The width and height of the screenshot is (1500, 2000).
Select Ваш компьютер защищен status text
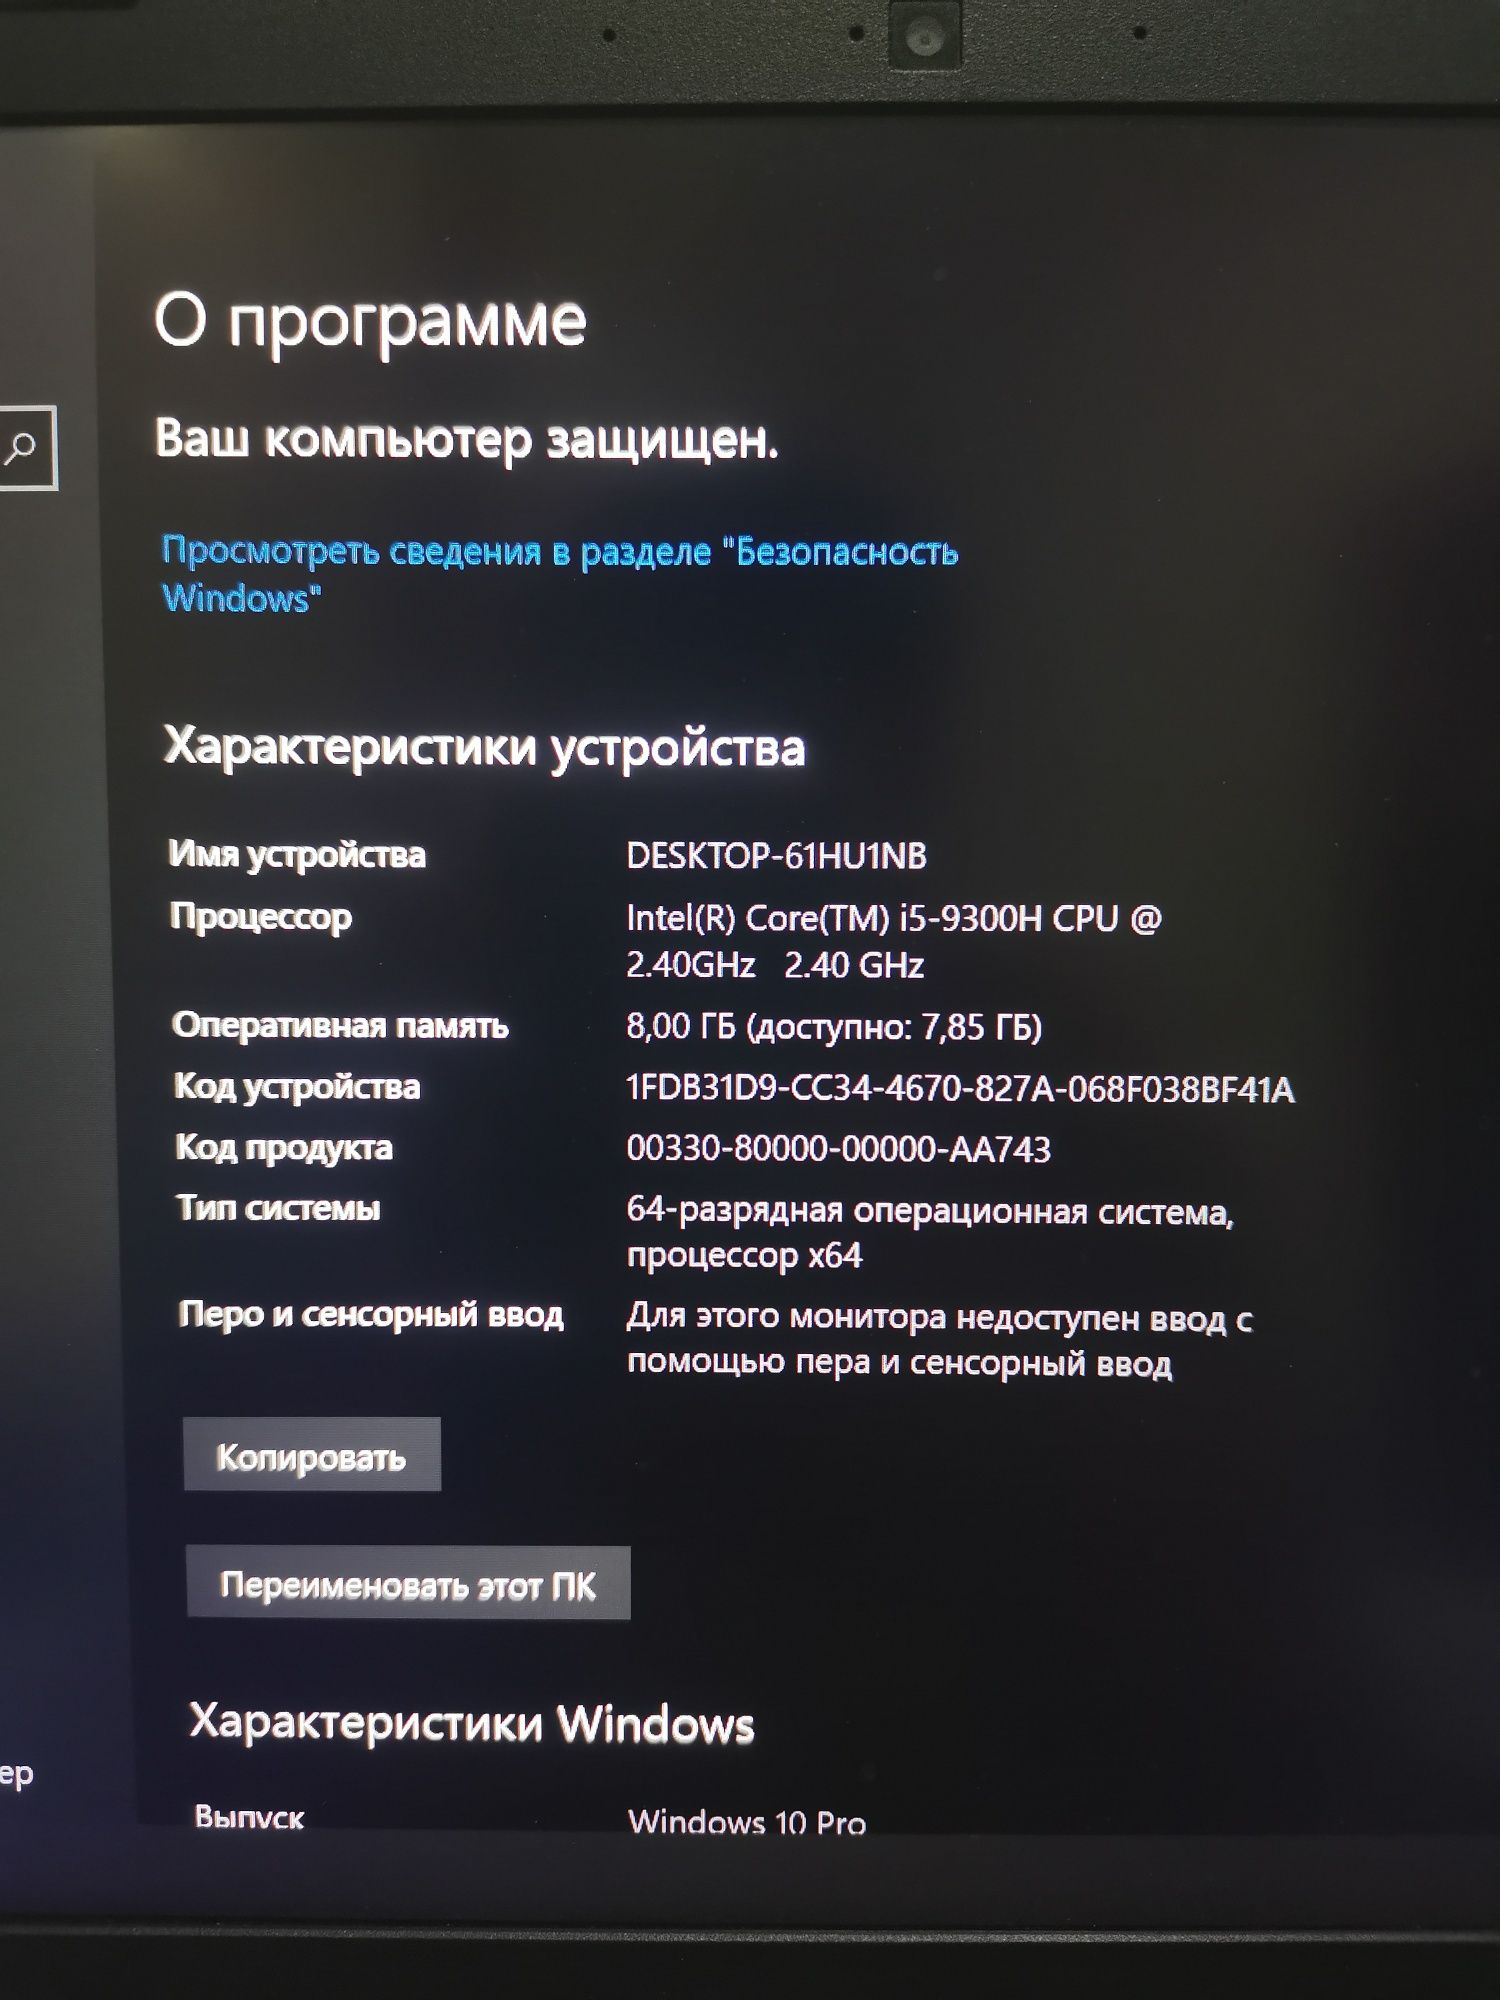(466, 439)
